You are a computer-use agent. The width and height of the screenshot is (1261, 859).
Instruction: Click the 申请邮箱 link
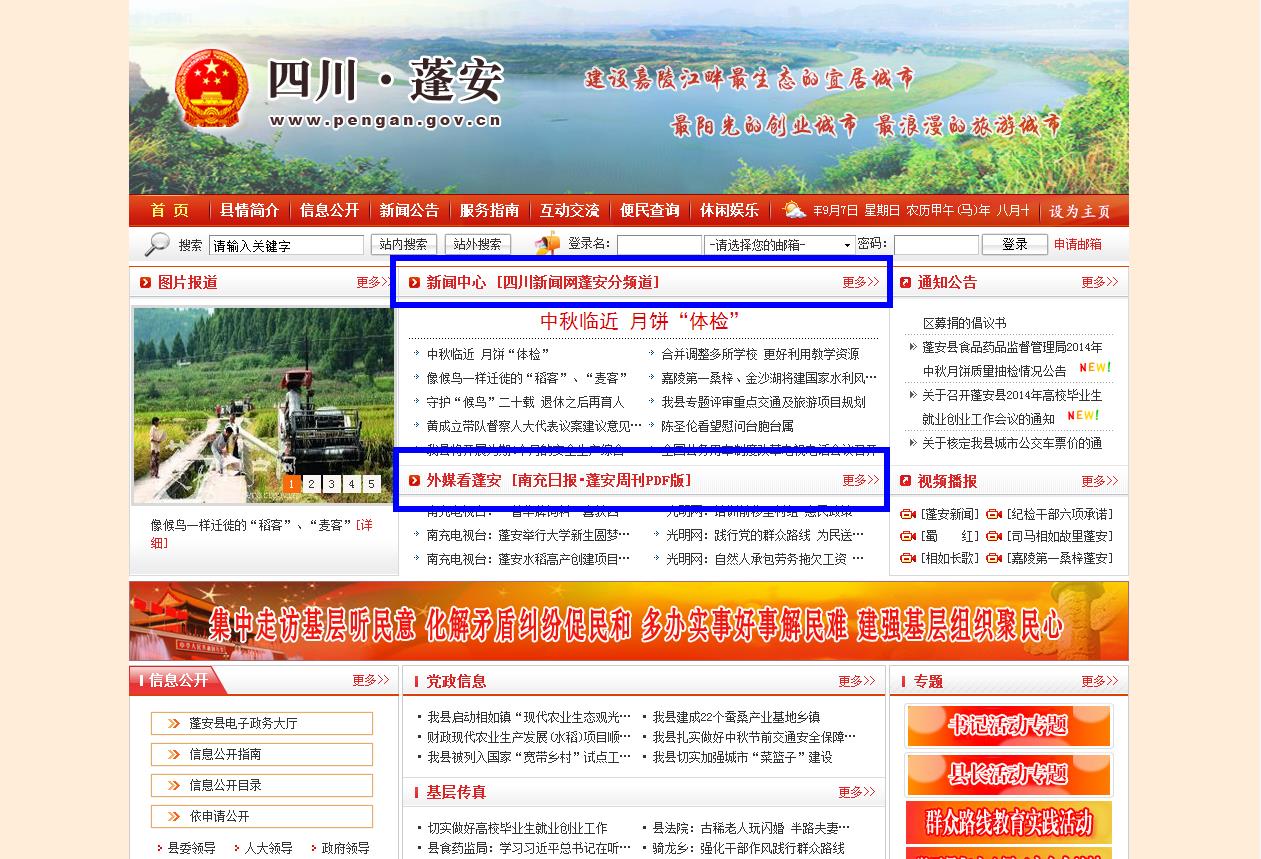(x=1077, y=244)
